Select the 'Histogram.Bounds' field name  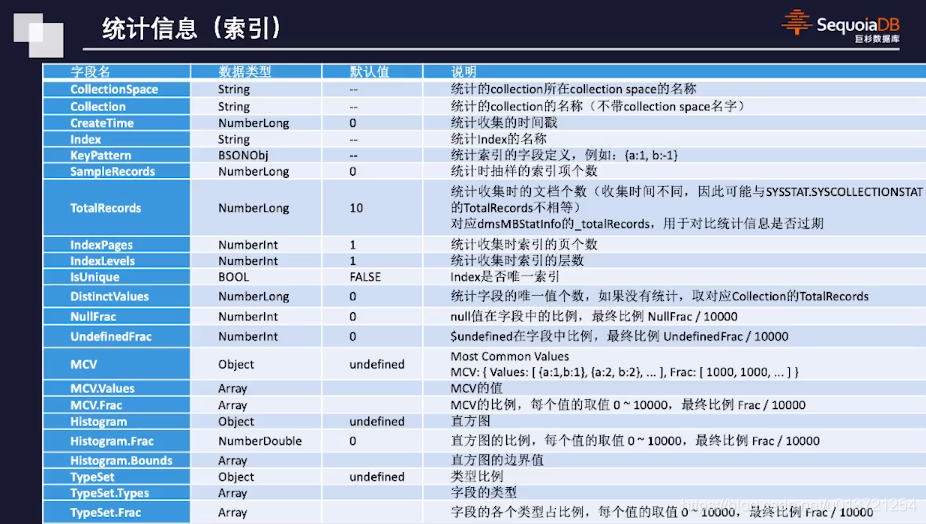point(121,461)
